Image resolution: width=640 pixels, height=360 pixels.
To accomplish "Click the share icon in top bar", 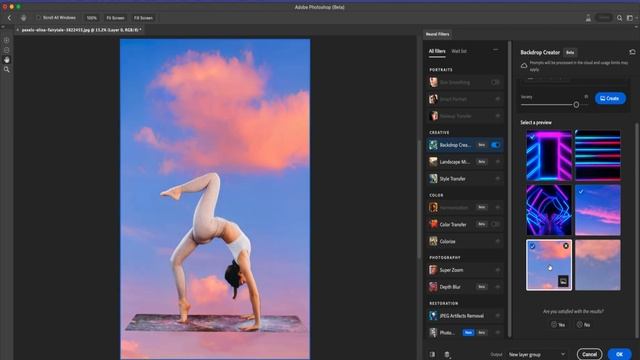I will click(x=588, y=18).
